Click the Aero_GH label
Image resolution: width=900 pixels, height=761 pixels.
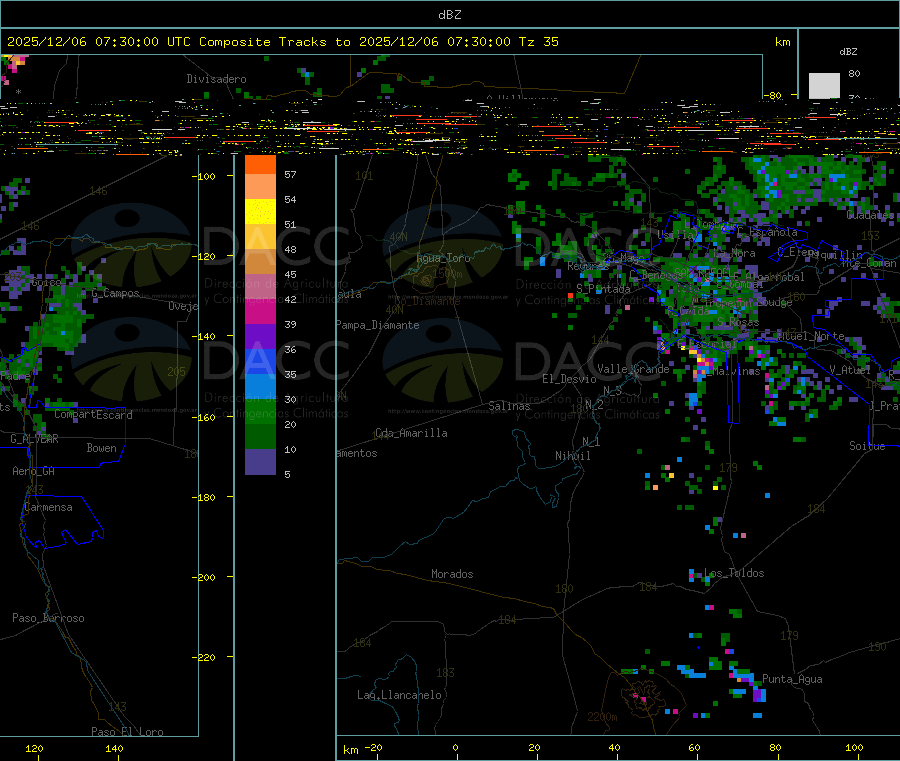[x=33, y=471]
